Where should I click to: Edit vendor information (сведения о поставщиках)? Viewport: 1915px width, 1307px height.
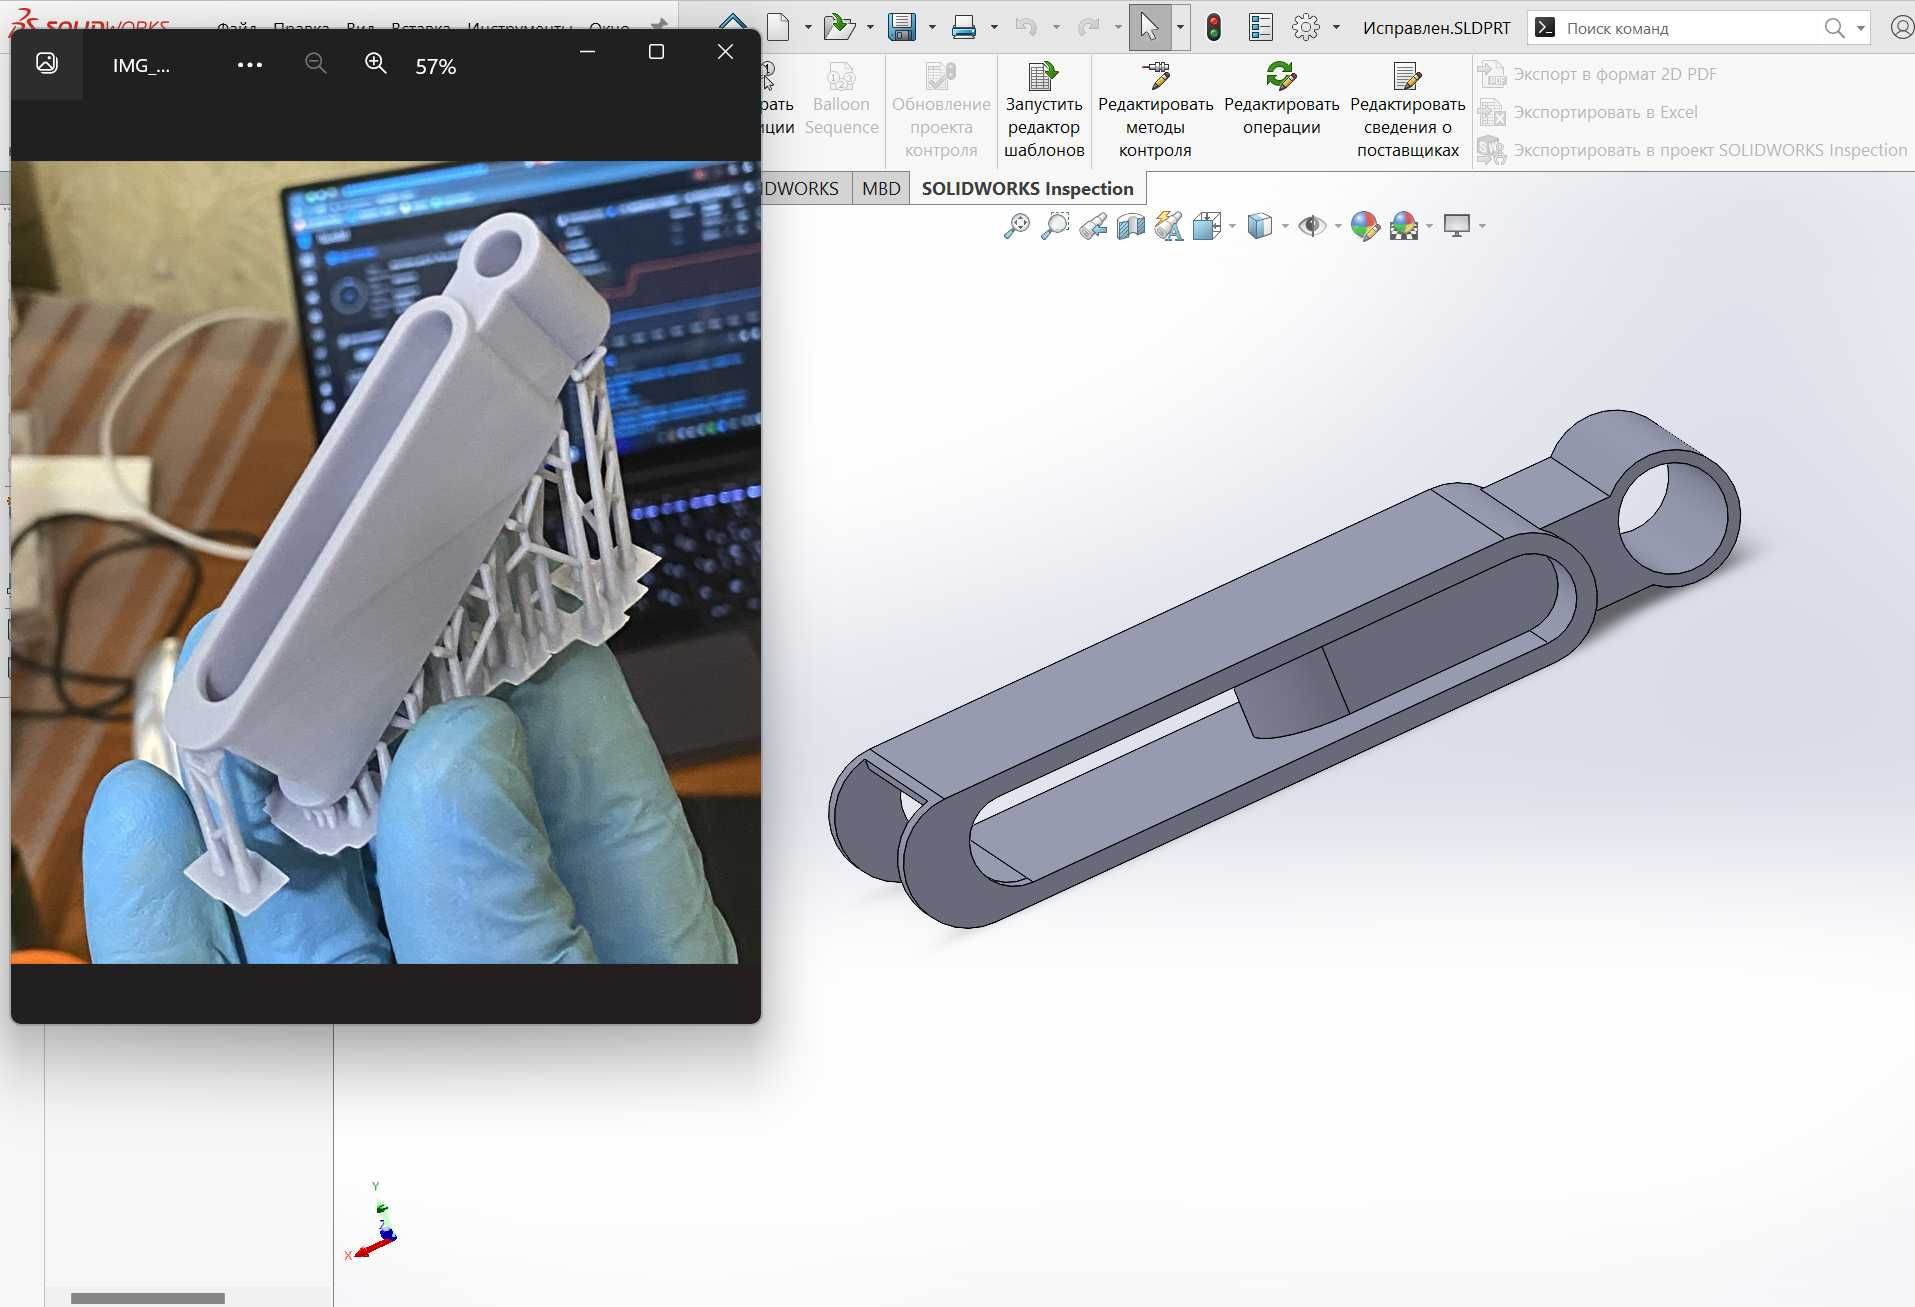[1407, 110]
